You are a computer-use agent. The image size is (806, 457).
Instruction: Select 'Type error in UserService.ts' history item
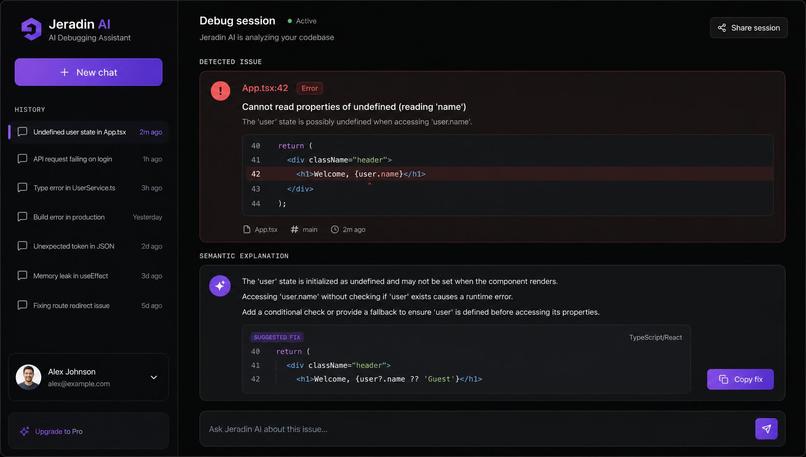click(x=88, y=188)
